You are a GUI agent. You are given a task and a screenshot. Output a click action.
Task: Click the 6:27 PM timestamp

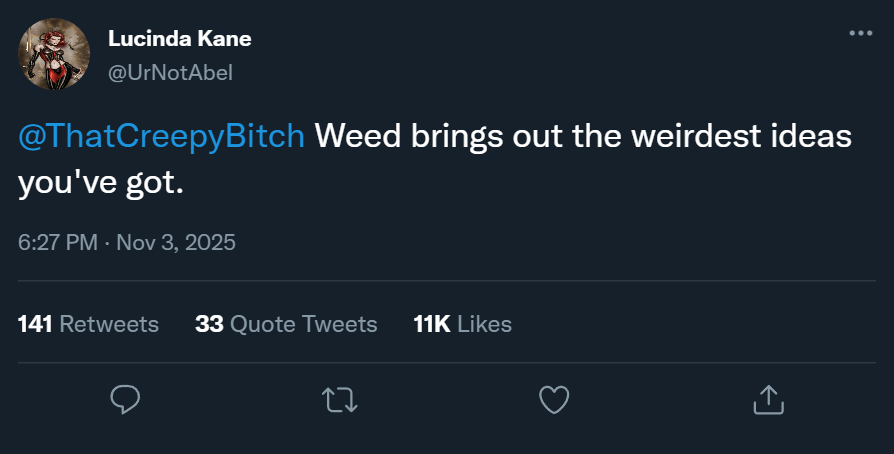coord(58,243)
